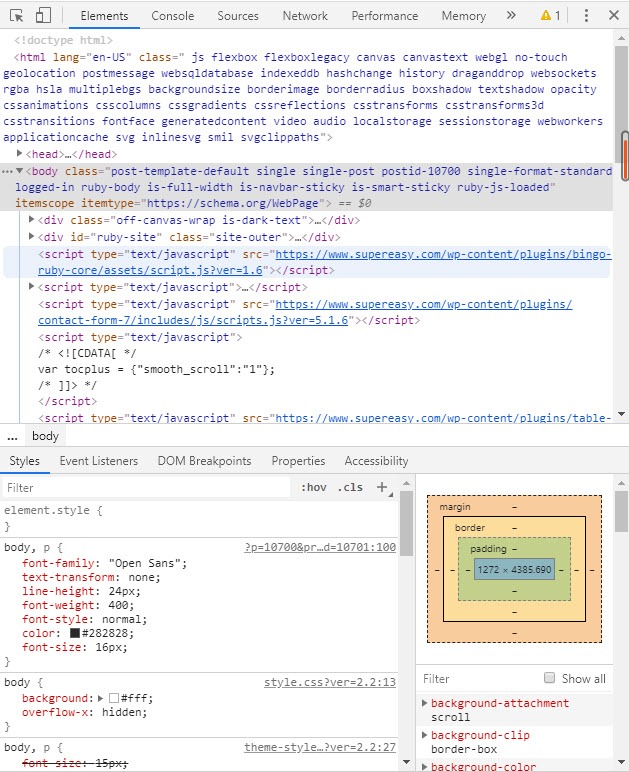Open the ?p=10700 stylesheet source link
Screen dimensions: 629x772
tap(320, 547)
